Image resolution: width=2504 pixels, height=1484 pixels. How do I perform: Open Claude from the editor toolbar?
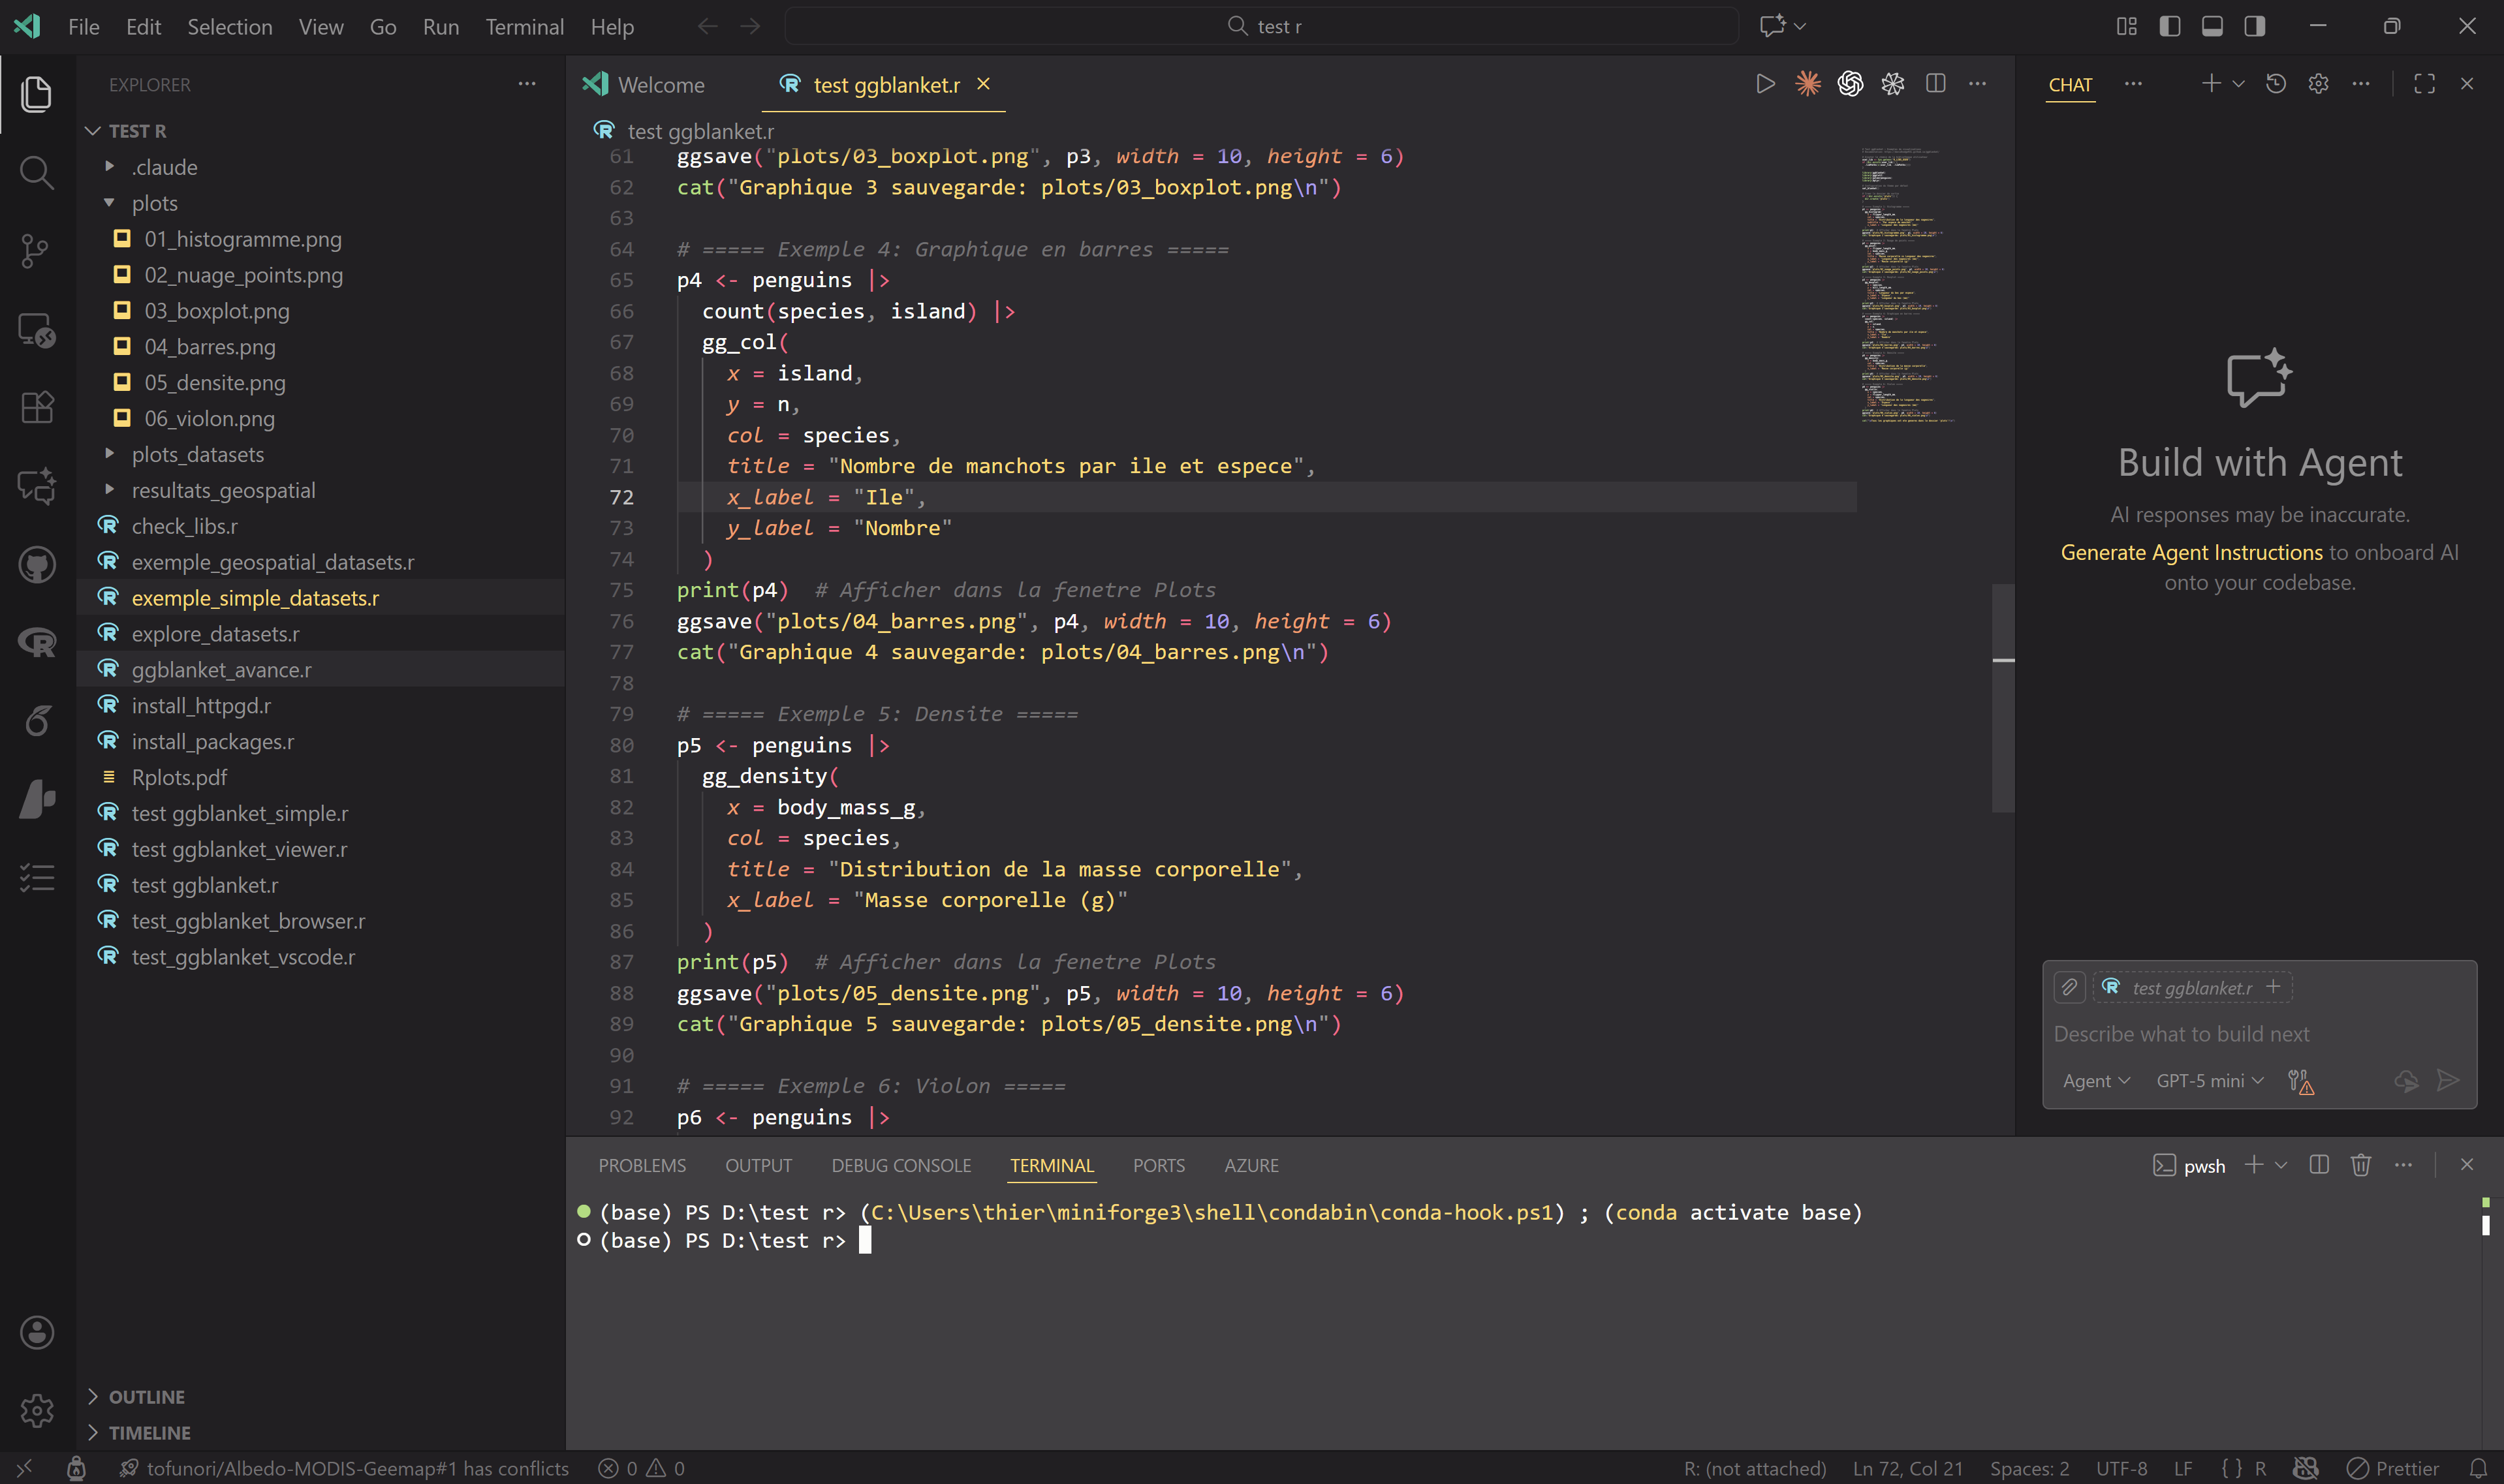[x=1807, y=84]
